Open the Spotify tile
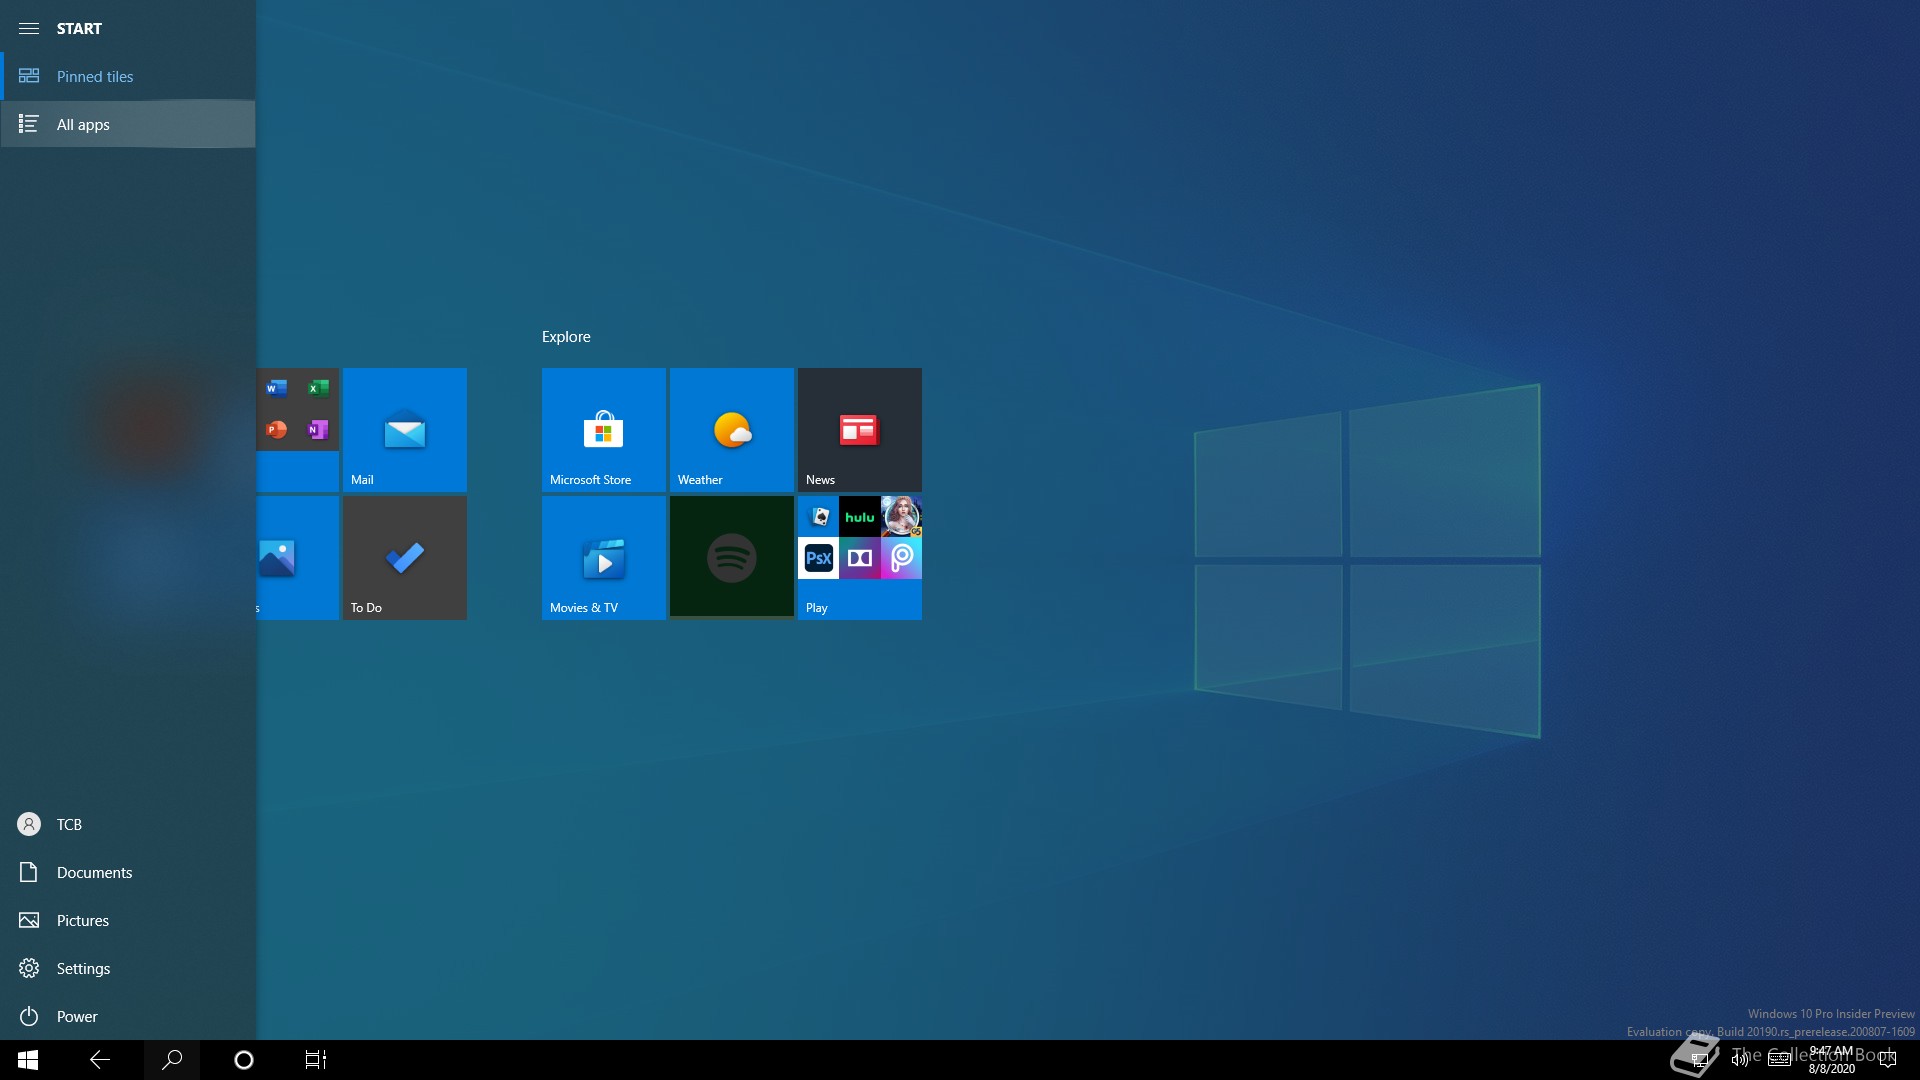1920x1080 pixels. (x=732, y=558)
